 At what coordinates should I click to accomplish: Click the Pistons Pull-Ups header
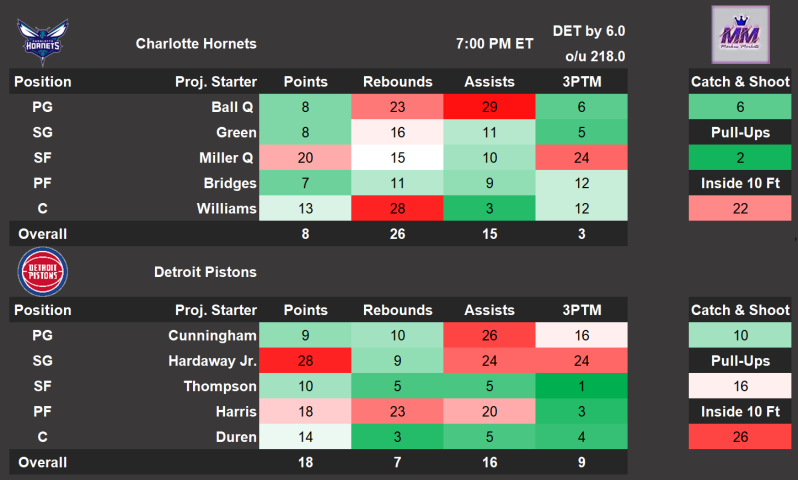pyautogui.click(x=739, y=361)
